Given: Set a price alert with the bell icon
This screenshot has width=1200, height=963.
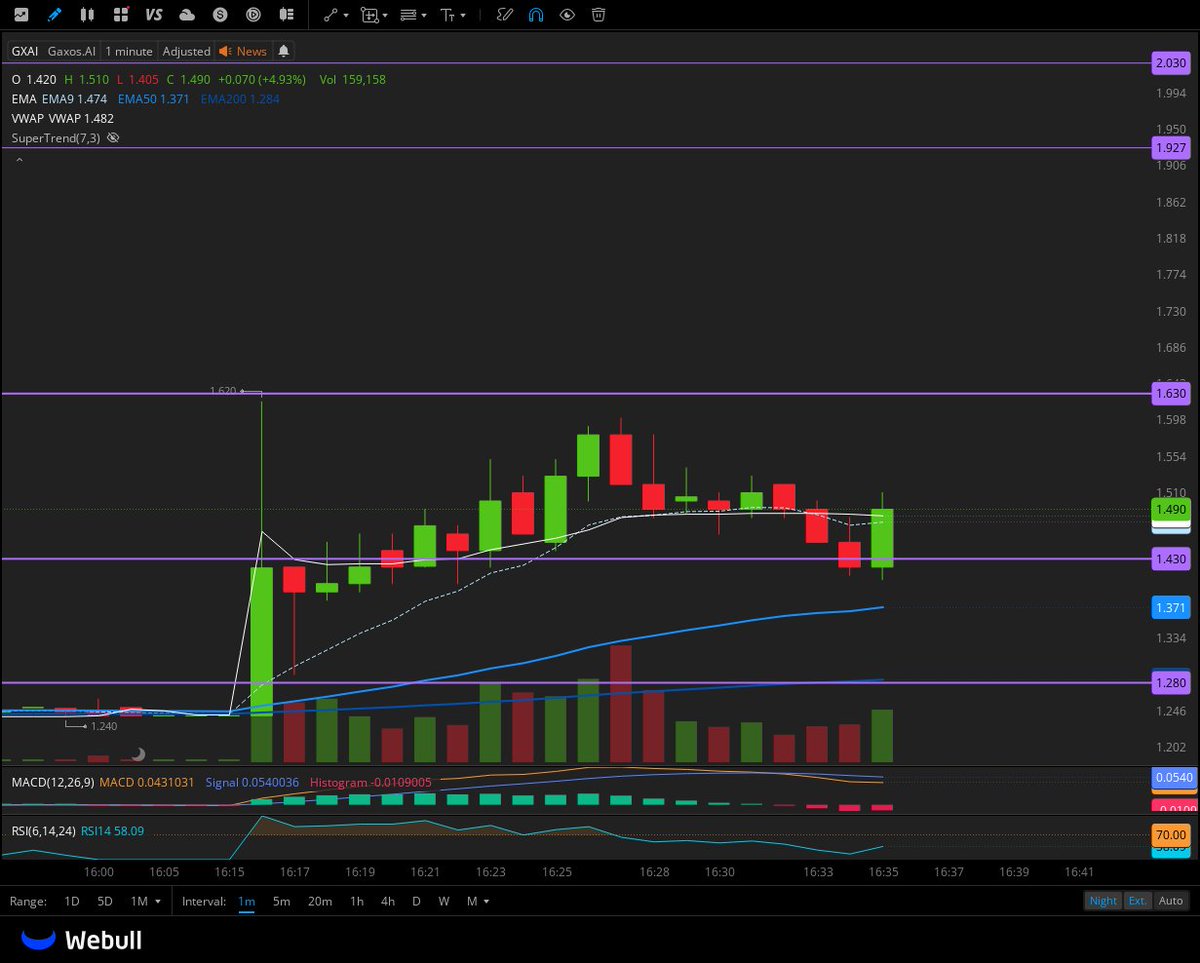Looking at the screenshot, I should click(x=283, y=51).
